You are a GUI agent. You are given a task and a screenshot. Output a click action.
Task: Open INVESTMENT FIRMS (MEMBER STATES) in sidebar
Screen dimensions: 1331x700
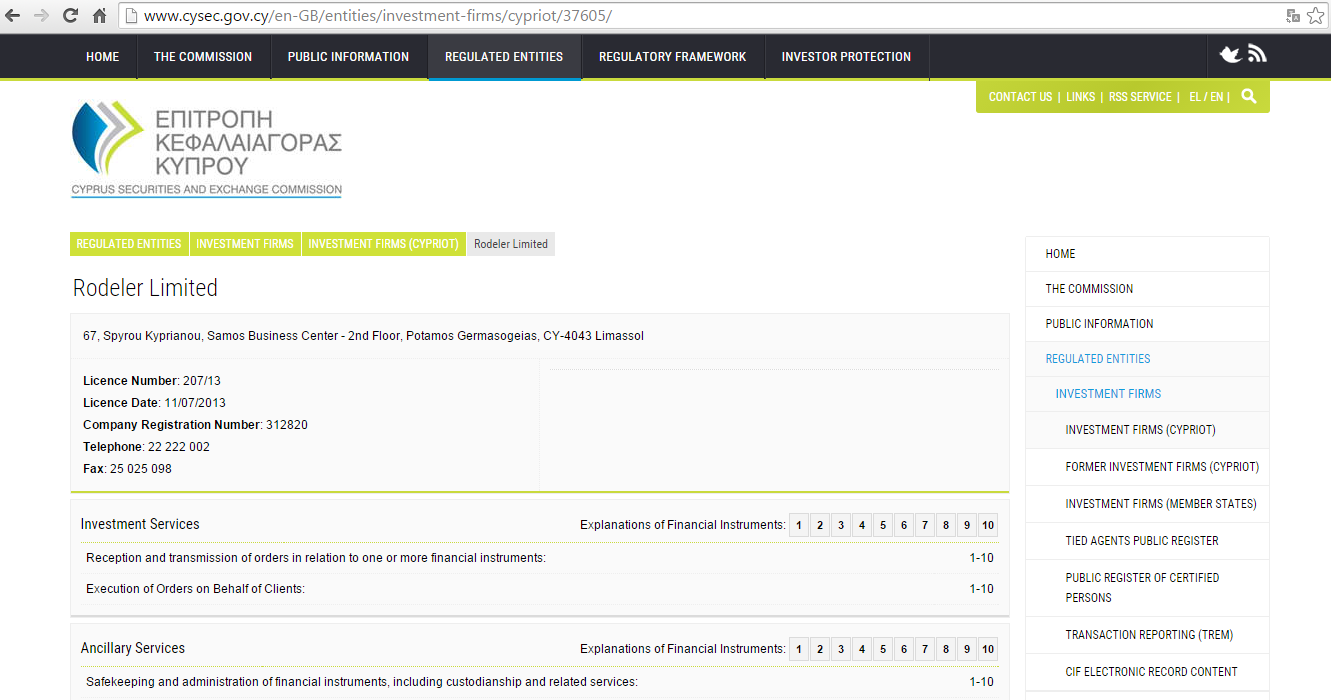pos(1147,504)
